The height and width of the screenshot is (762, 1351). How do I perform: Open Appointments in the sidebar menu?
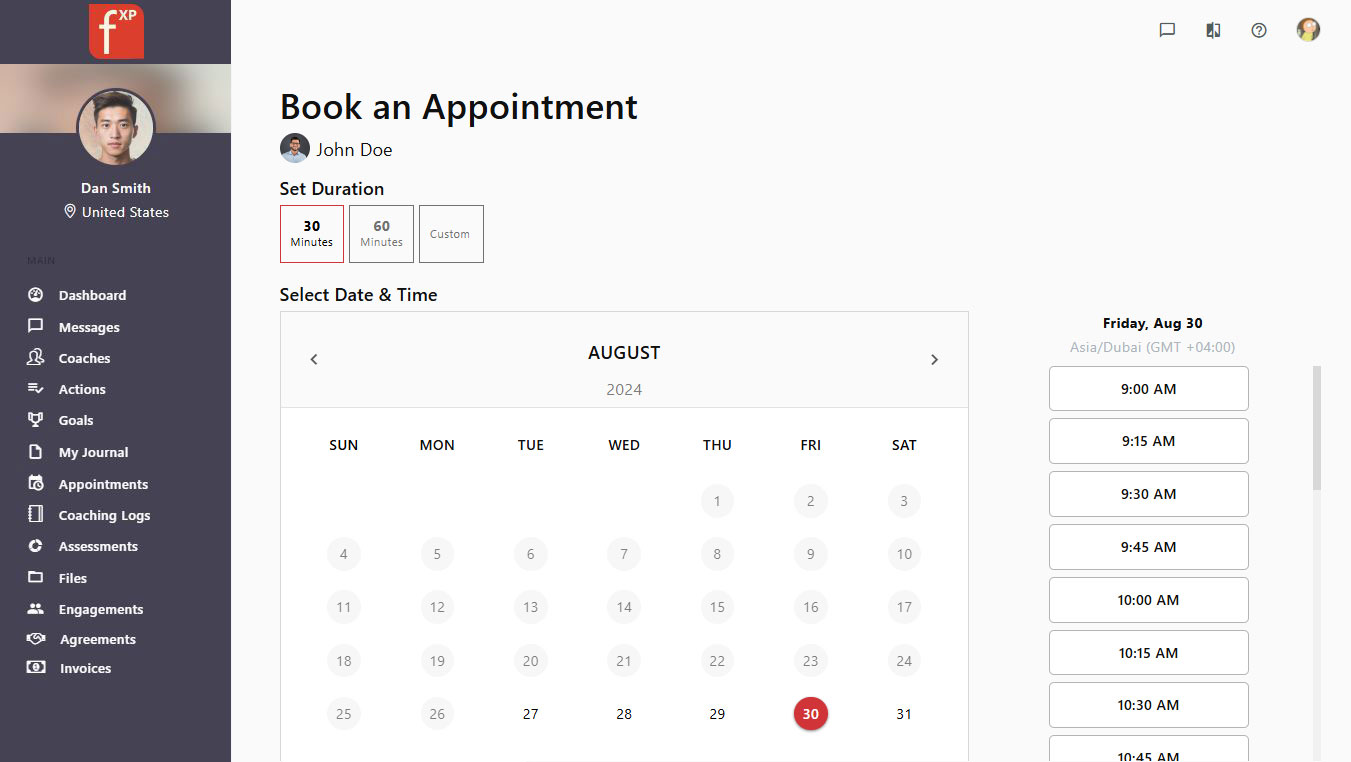[x=103, y=484]
